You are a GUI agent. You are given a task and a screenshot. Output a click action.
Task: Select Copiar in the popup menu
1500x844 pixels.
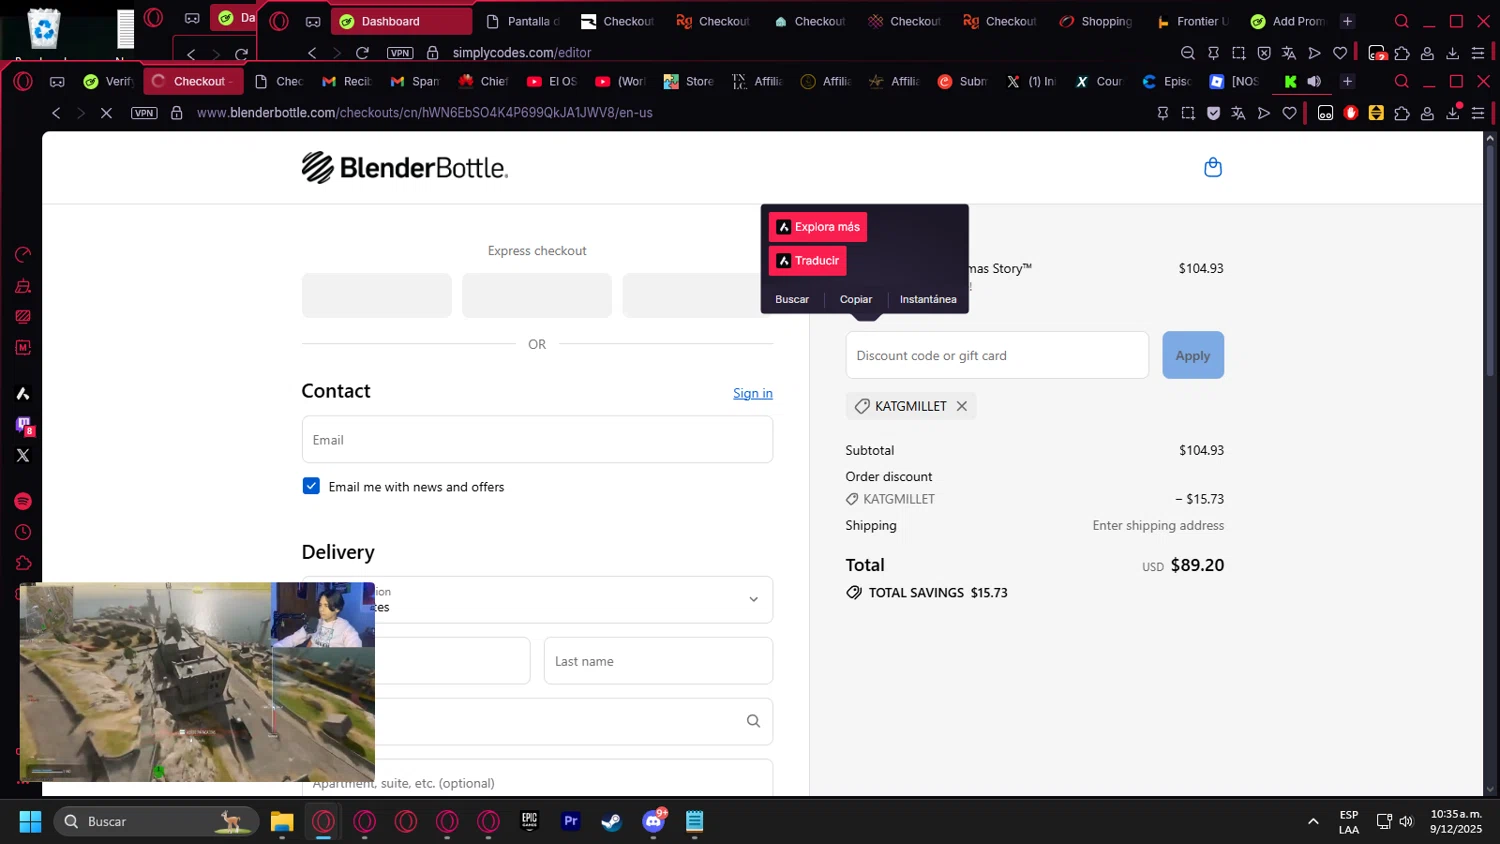click(x=856, y=299)
